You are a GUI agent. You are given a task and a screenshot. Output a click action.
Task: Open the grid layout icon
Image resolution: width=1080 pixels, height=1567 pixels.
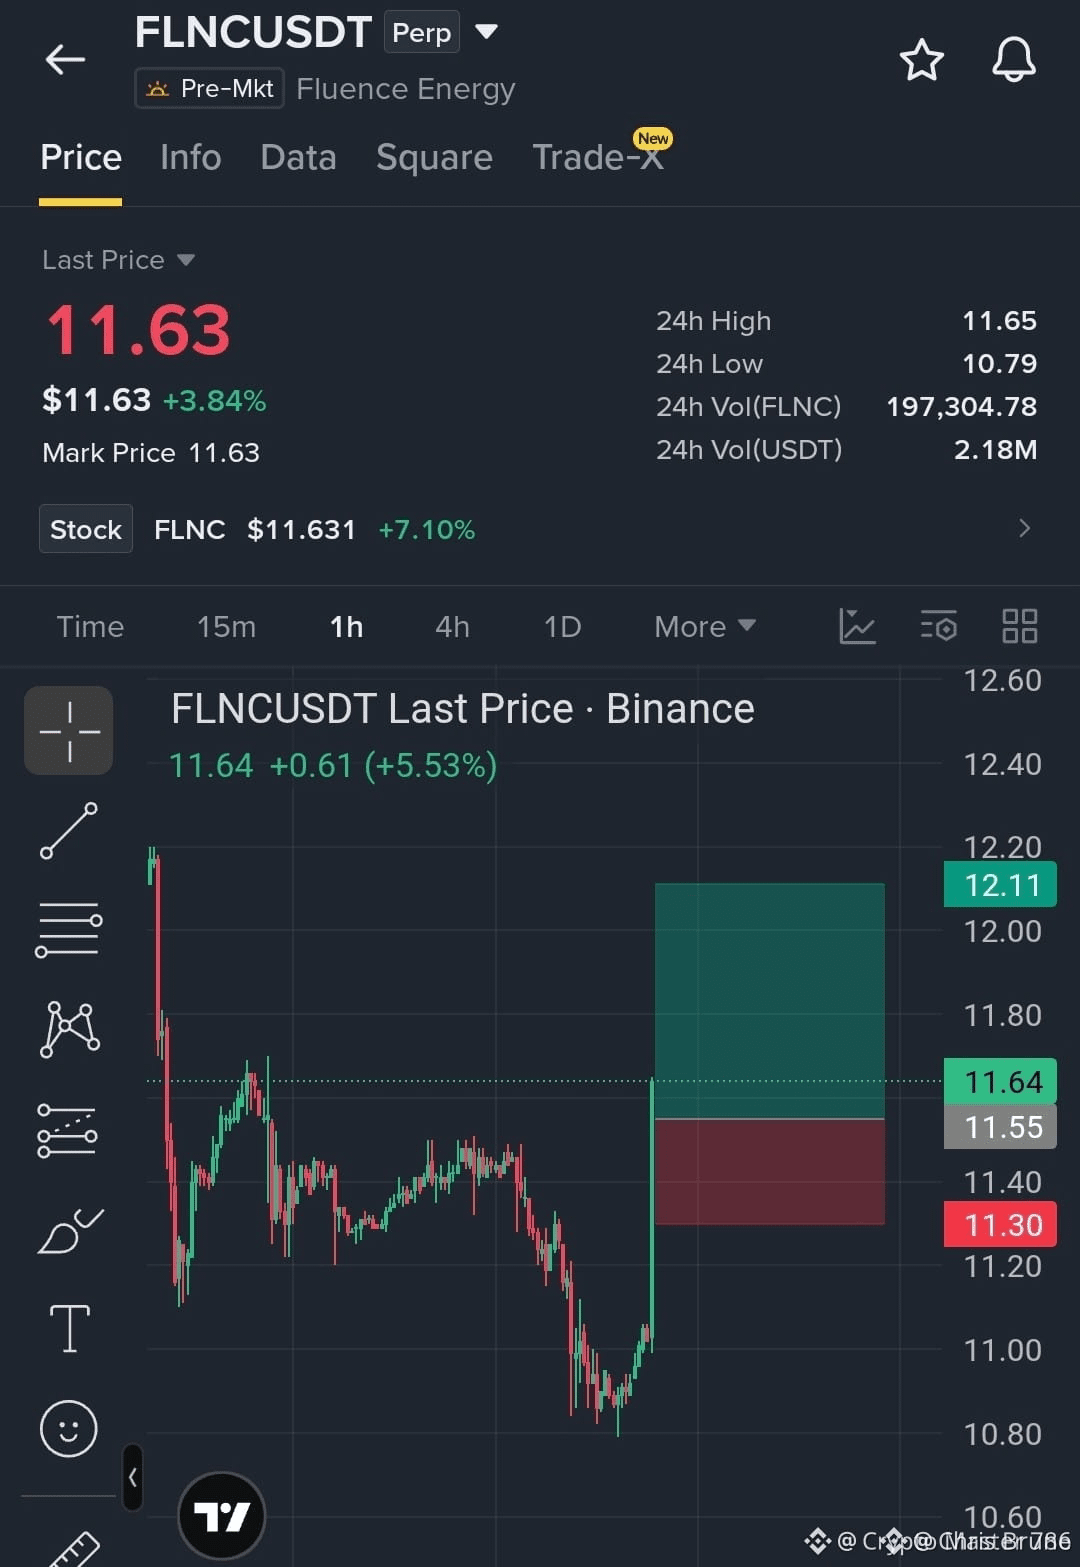pos(1020,627)
